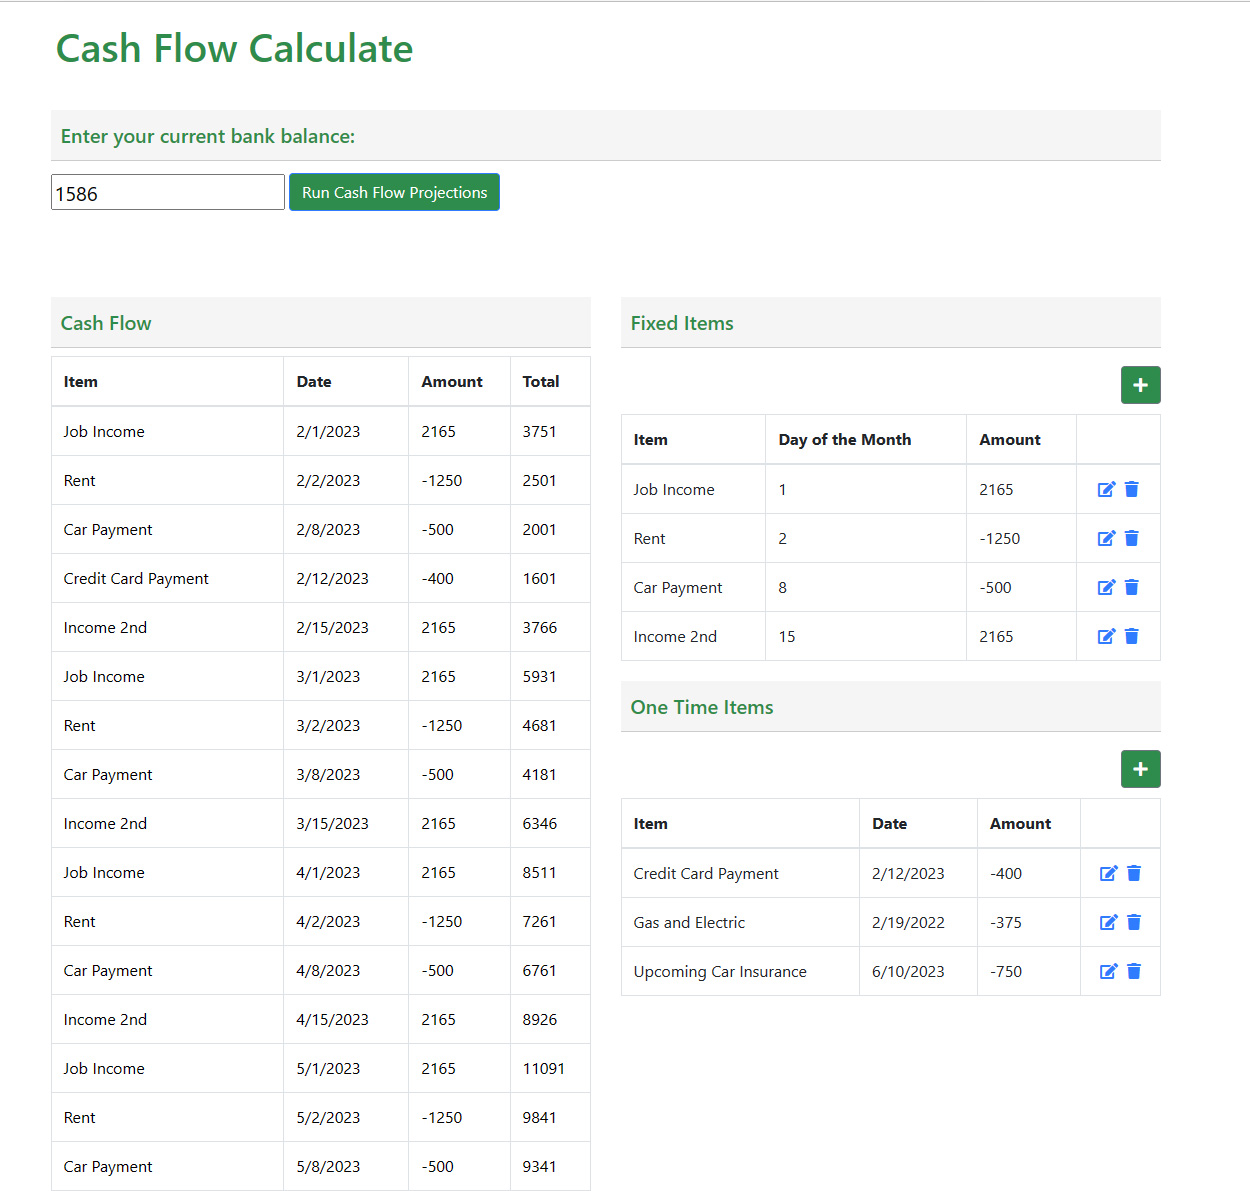
Task: Delete the Income 2nd fixed item
Action: click(x=1131, y=636)
